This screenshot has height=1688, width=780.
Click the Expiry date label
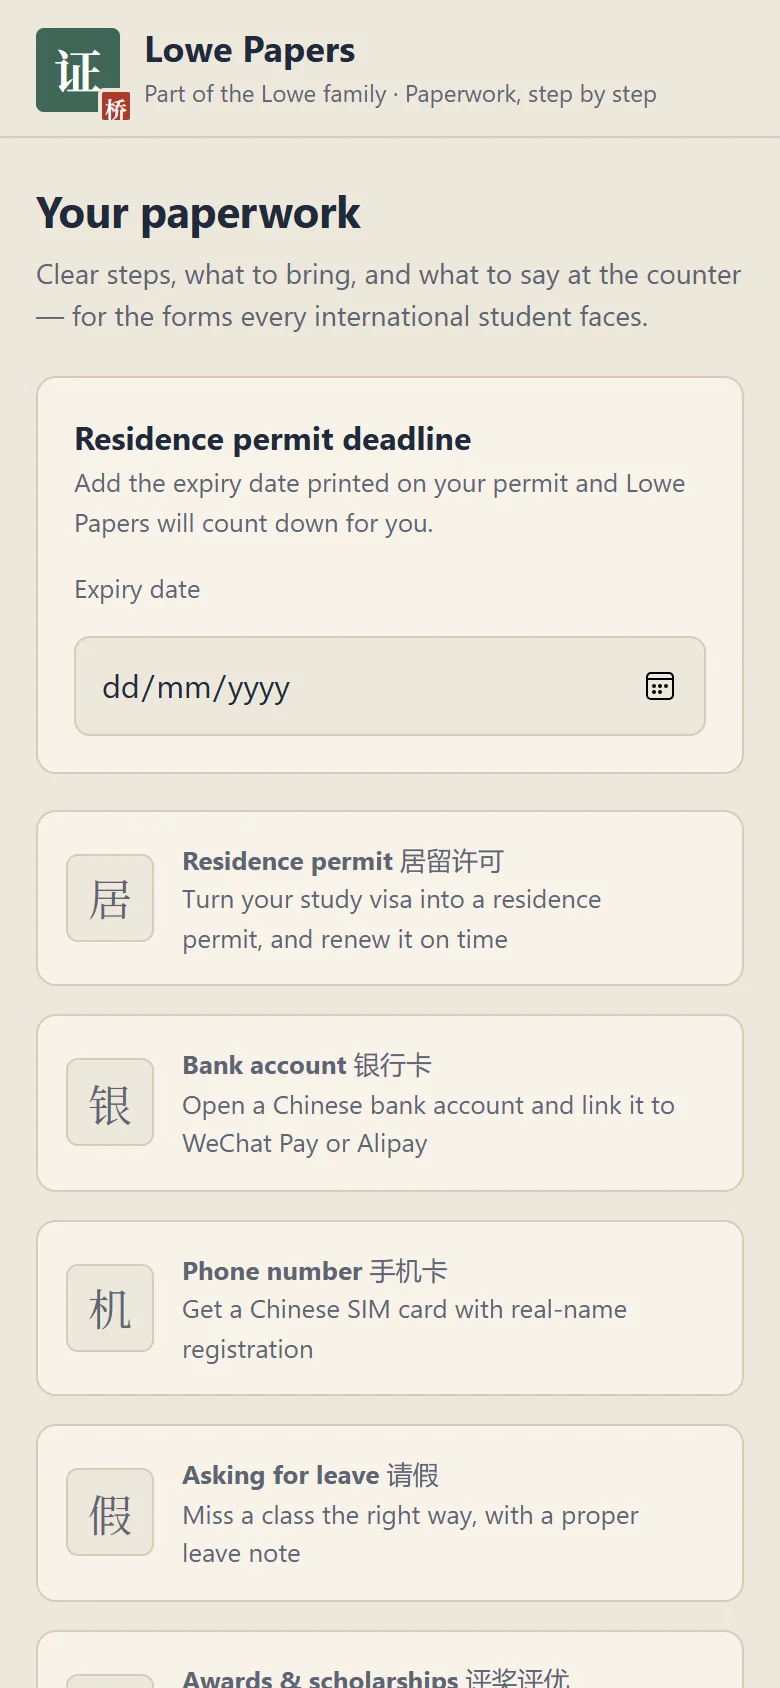tap(137, 590)
